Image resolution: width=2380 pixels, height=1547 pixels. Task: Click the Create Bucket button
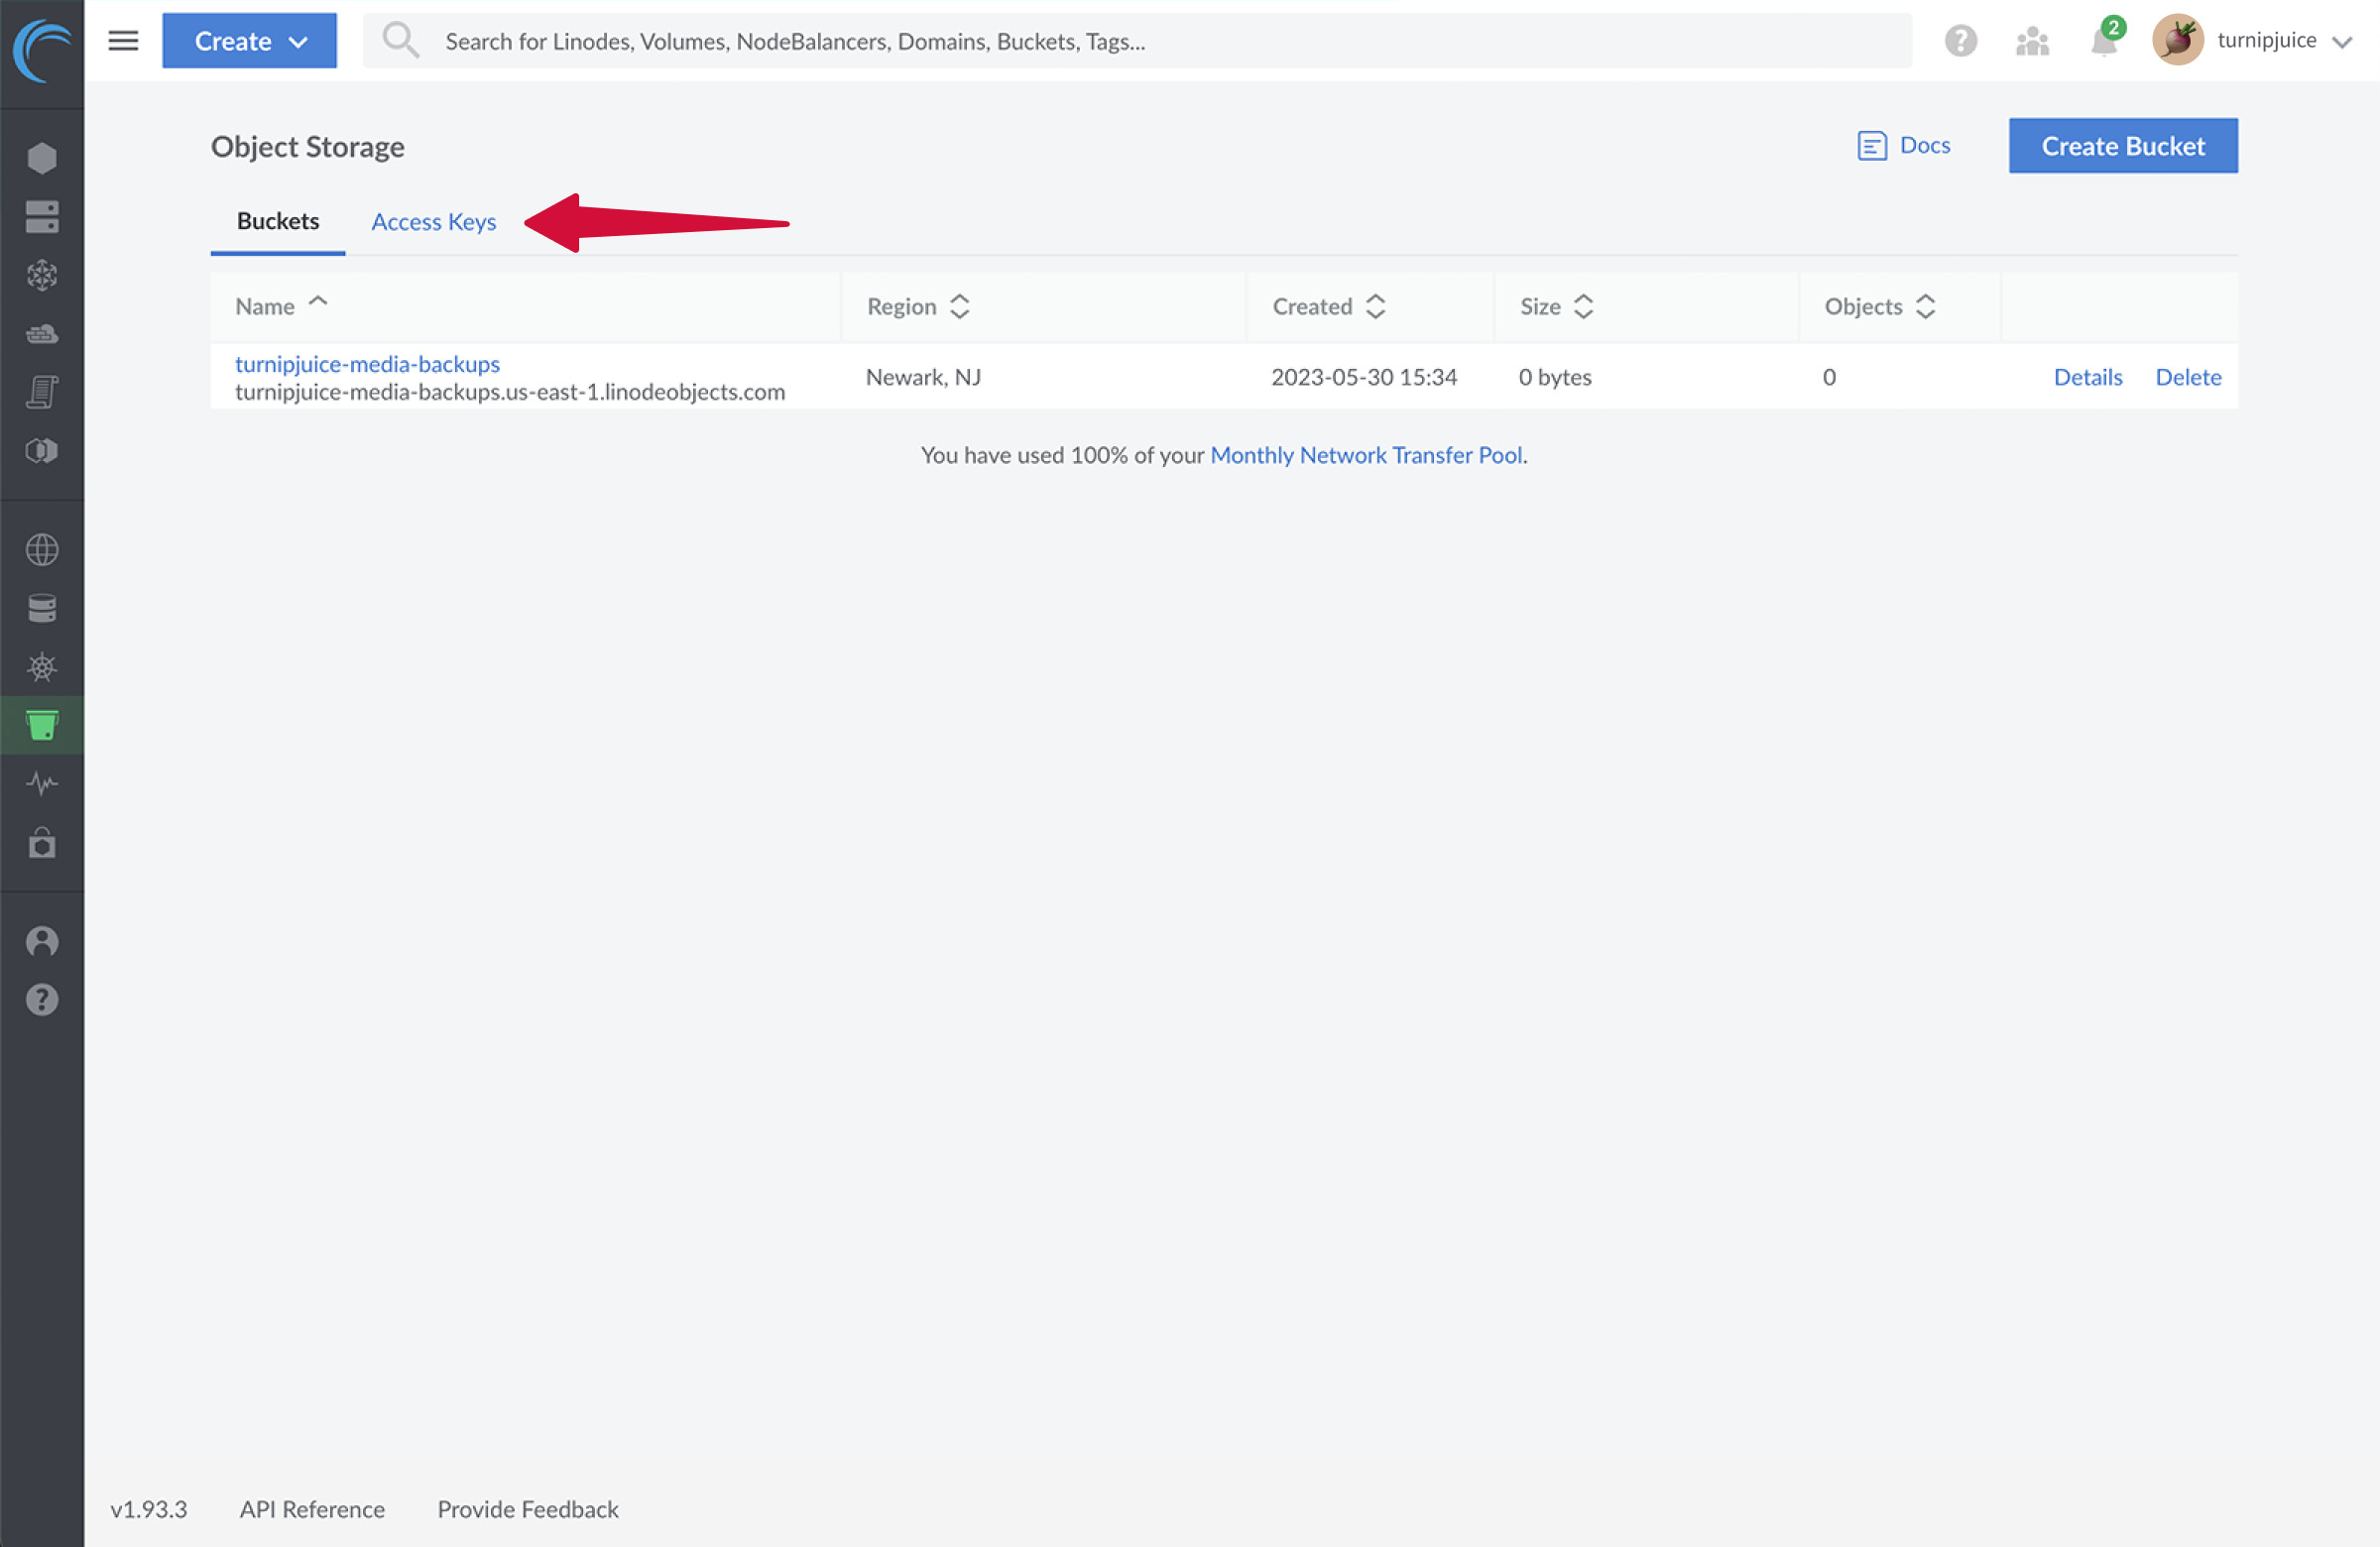pyautogui.click(x=2122, y=146)
